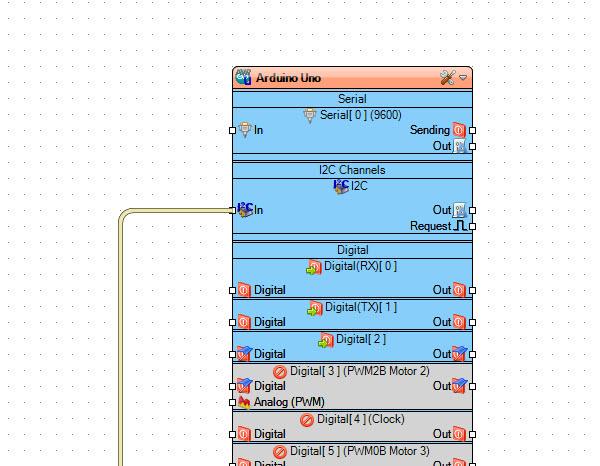Click the Analog (PWM) input pin connector
This screenshot has width=600, height=466.
click(232, 402)
